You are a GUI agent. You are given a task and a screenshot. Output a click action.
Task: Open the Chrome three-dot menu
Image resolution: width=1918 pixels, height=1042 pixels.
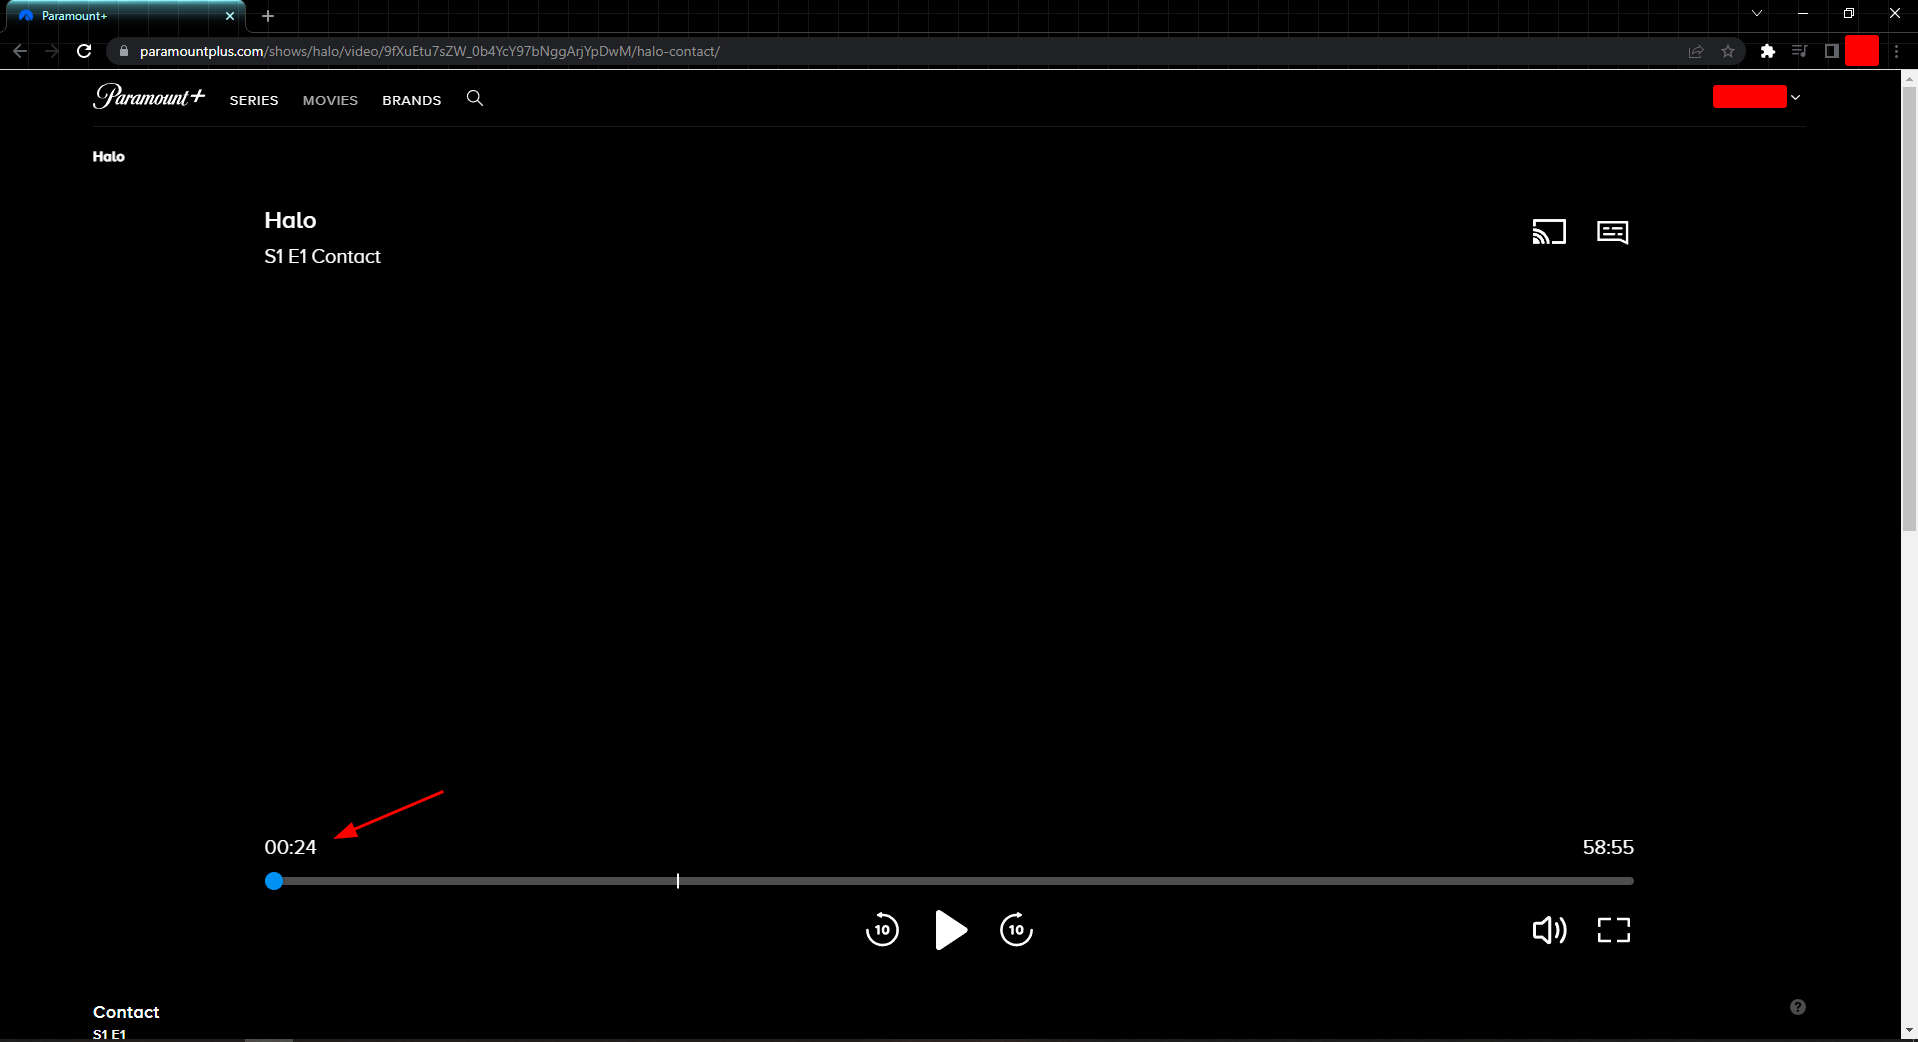click(x=1896, y=51)
